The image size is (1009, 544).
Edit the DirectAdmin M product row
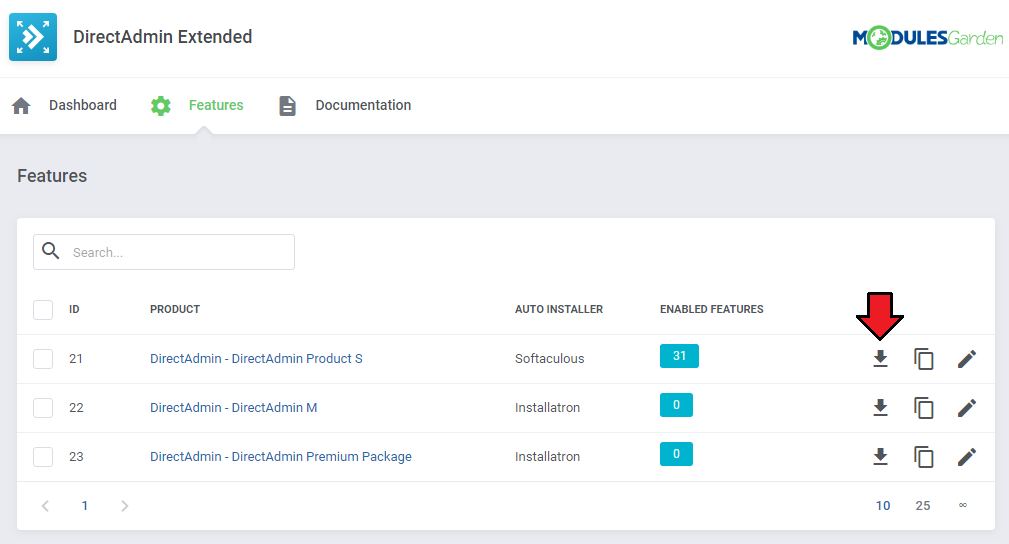[967, 408]
